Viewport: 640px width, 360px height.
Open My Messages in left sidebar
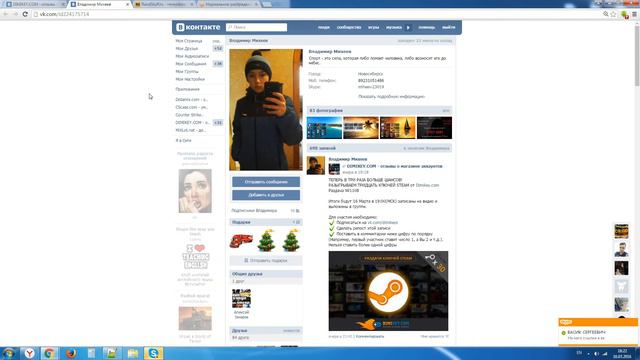[x=191, y=64]
